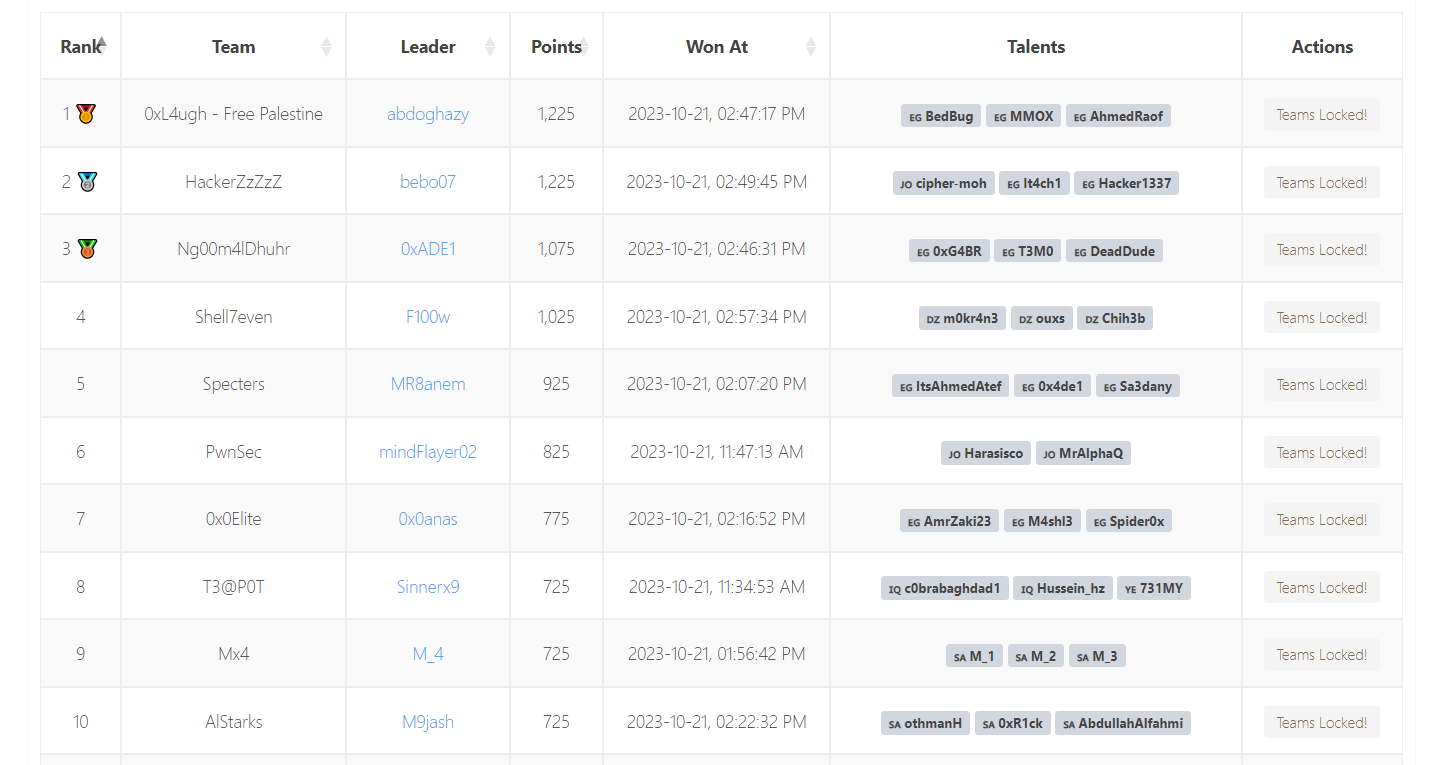Sort by Won At column arrows
The image size is (1437, 765).
click(x=811, y=46)
